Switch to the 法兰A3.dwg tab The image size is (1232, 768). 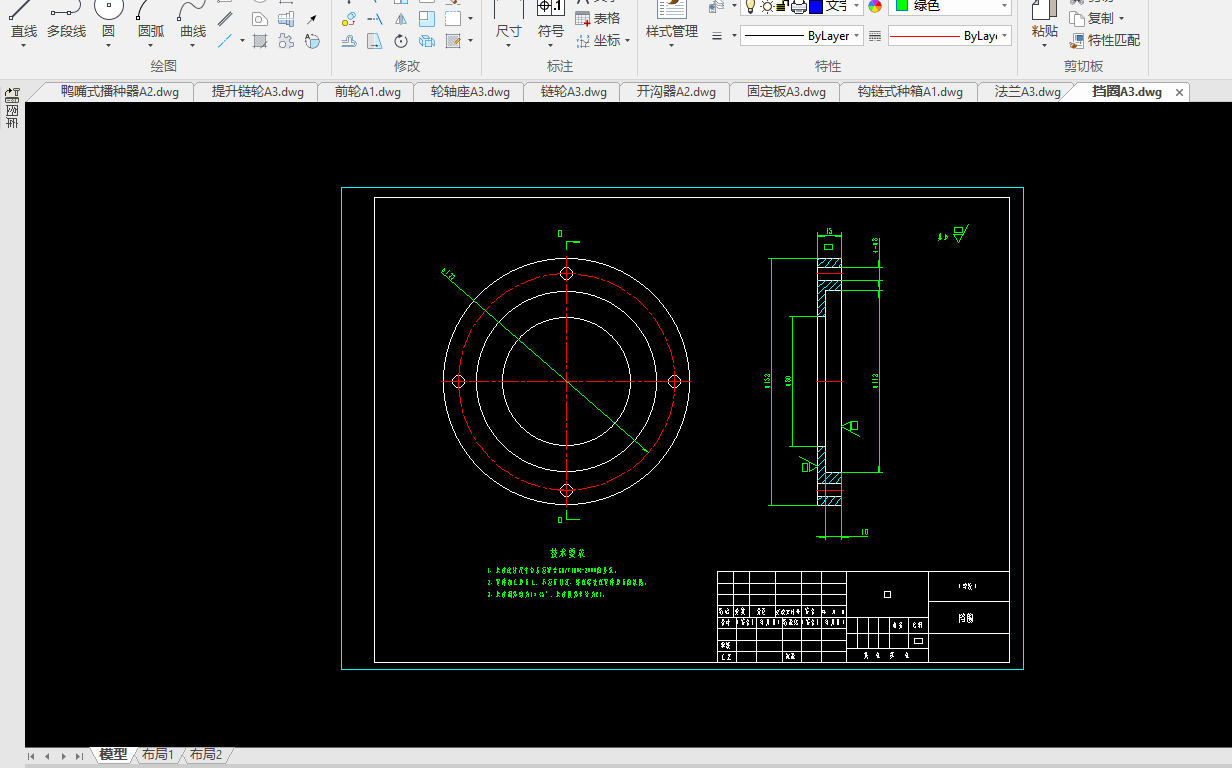point(1027,92)
